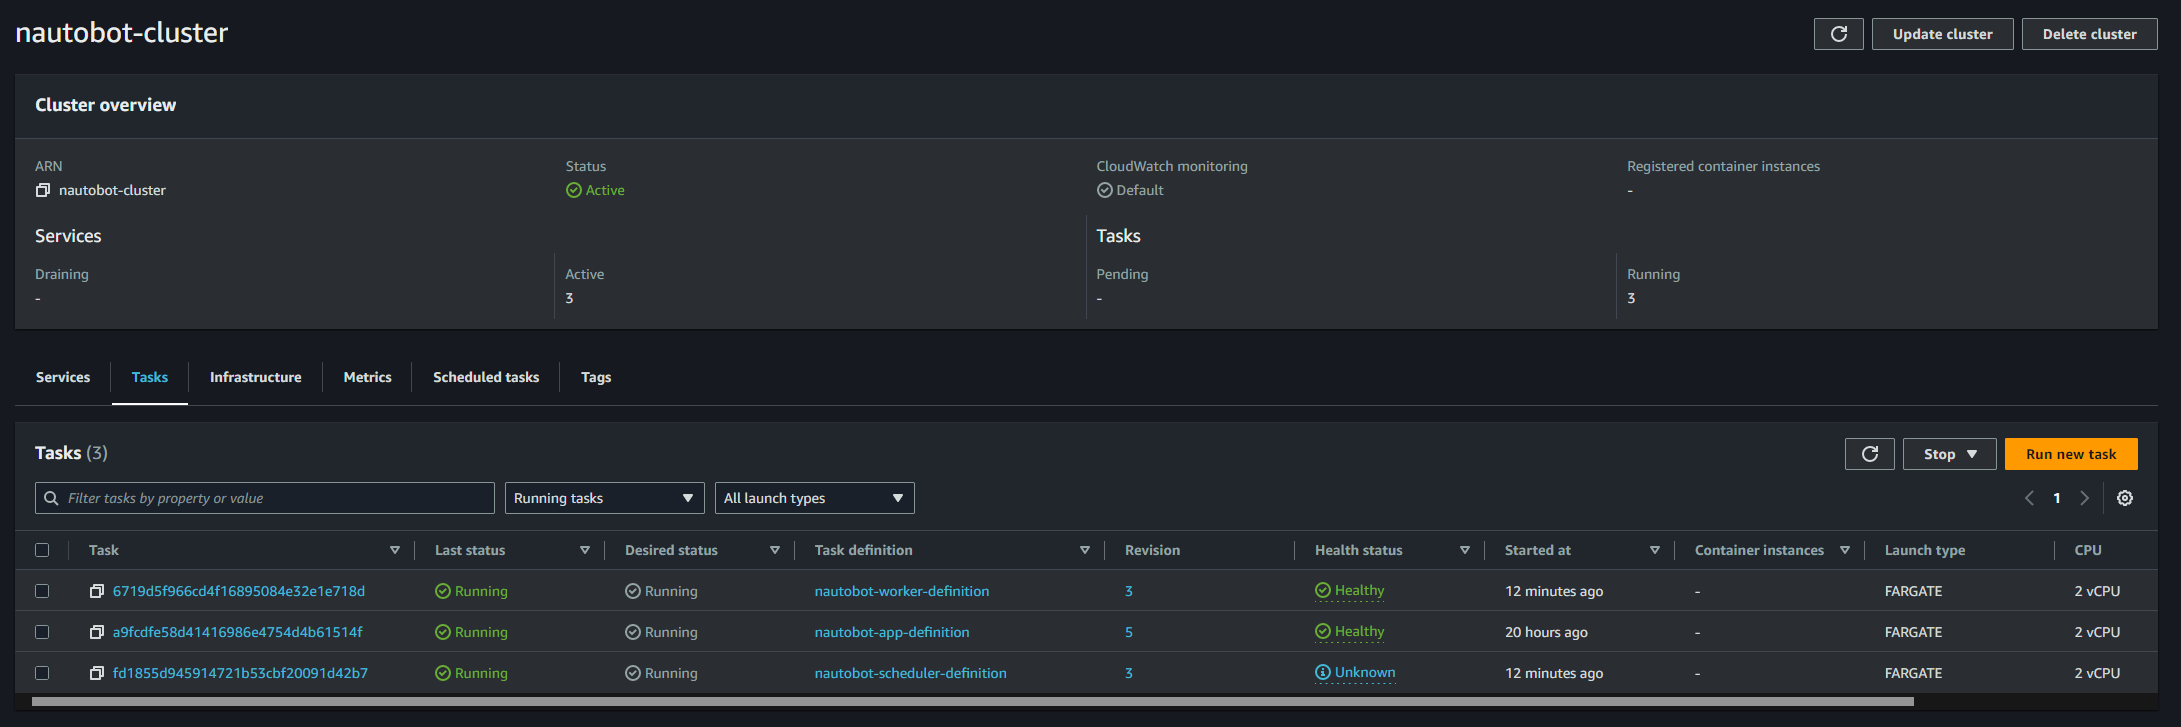Click the horizontal table scrollbar

point(972,702)
